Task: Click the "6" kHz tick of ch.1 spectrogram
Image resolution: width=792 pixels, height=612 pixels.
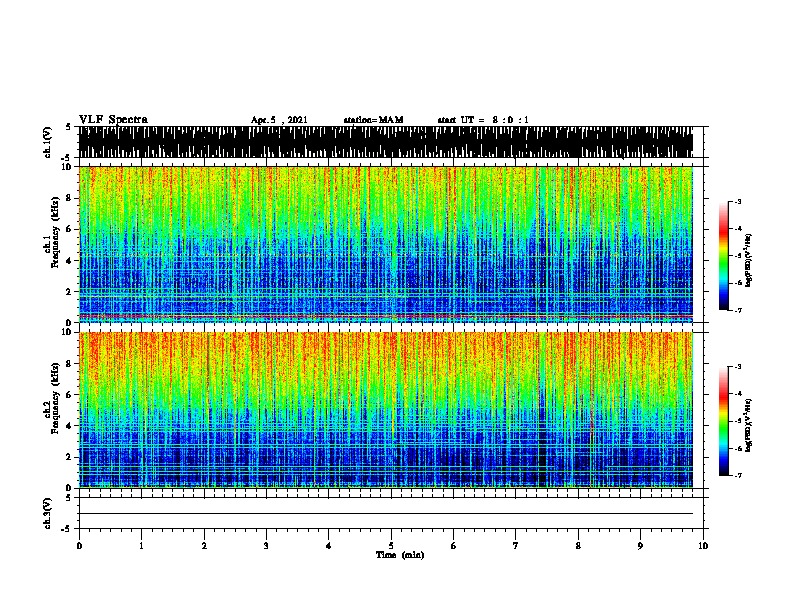Action: [71, 229]
